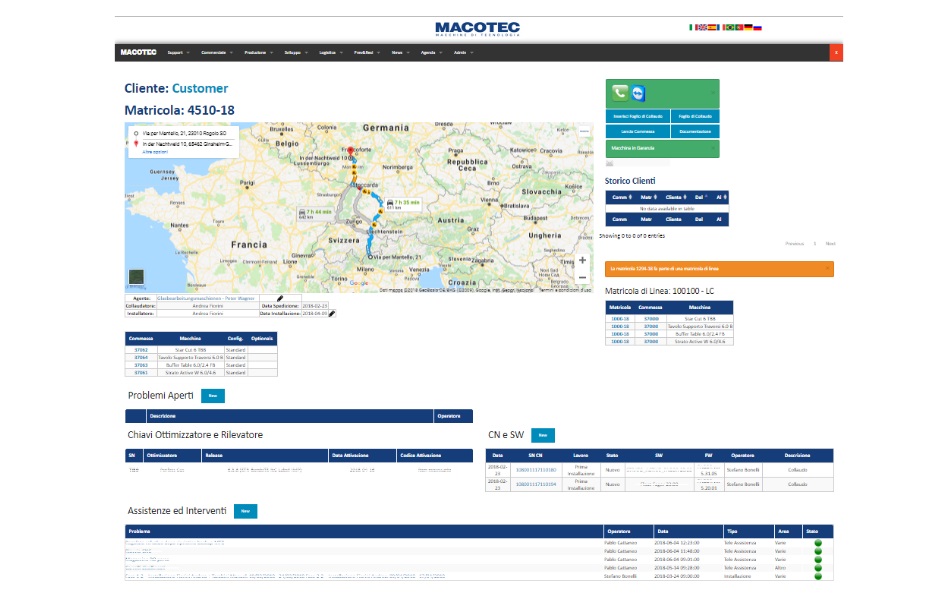Click New next to Assistenze ed Interventi
The height and width of the screenshot is (600, 950).
tap(245, 512)
